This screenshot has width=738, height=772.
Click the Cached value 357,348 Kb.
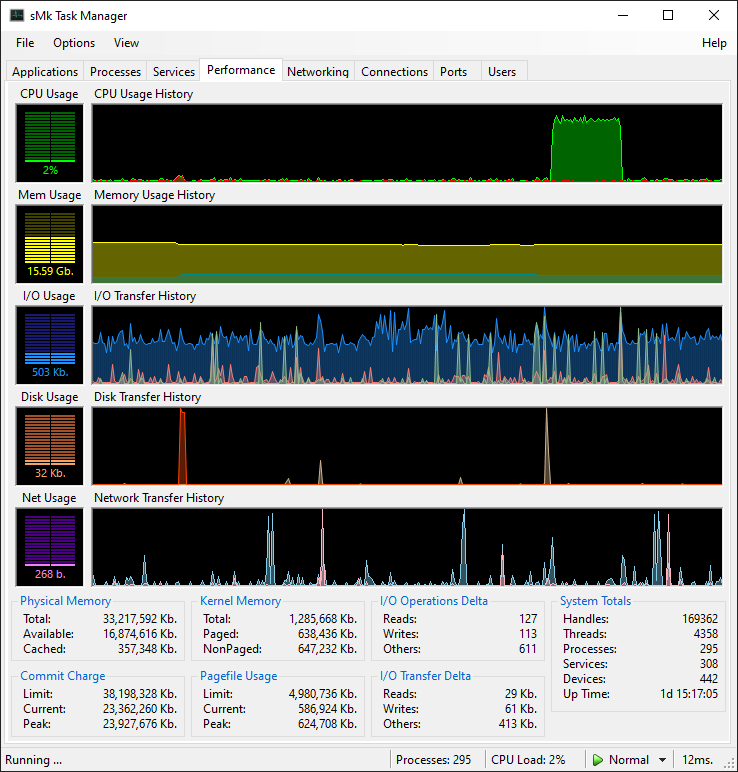tap(147, 649)
